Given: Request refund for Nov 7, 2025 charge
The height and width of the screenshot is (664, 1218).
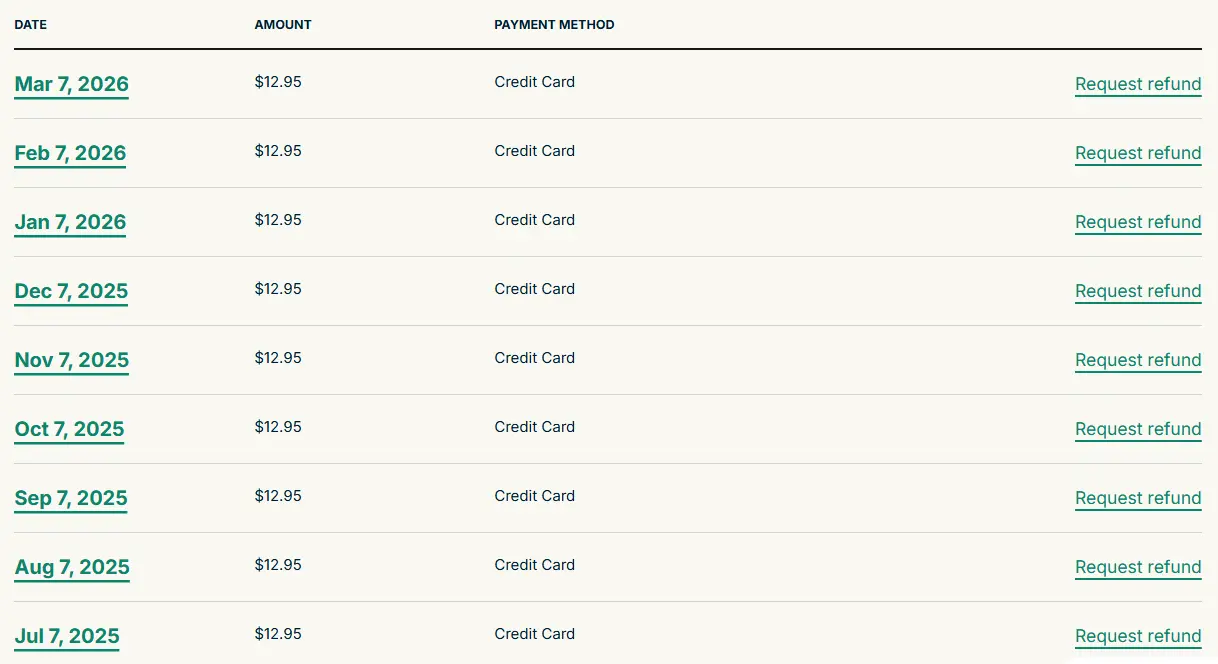Looking at the screenshot, I should pyautogui.click(x=1138, y=361).
